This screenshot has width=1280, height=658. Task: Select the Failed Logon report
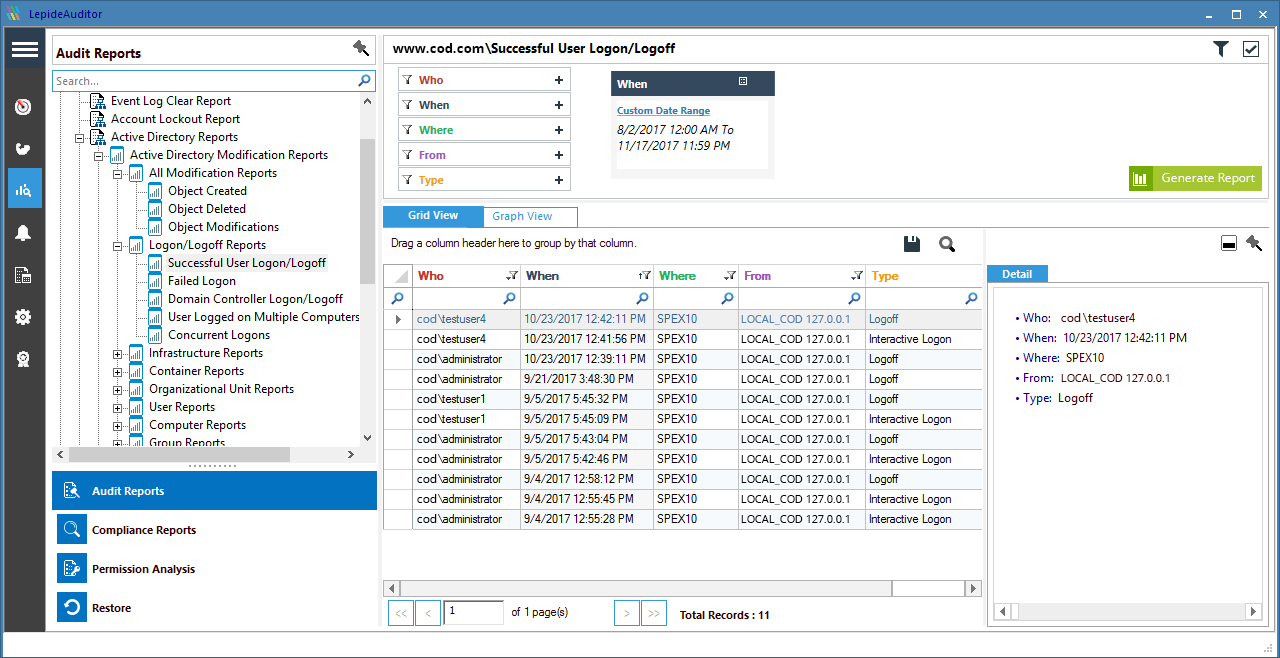(x=202, y=281)
